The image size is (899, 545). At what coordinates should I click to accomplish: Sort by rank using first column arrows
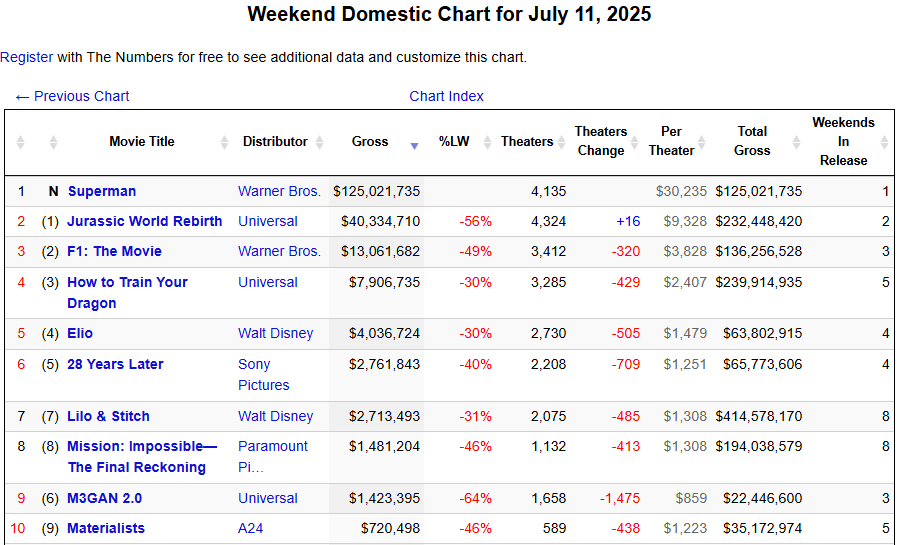[21, 142]
